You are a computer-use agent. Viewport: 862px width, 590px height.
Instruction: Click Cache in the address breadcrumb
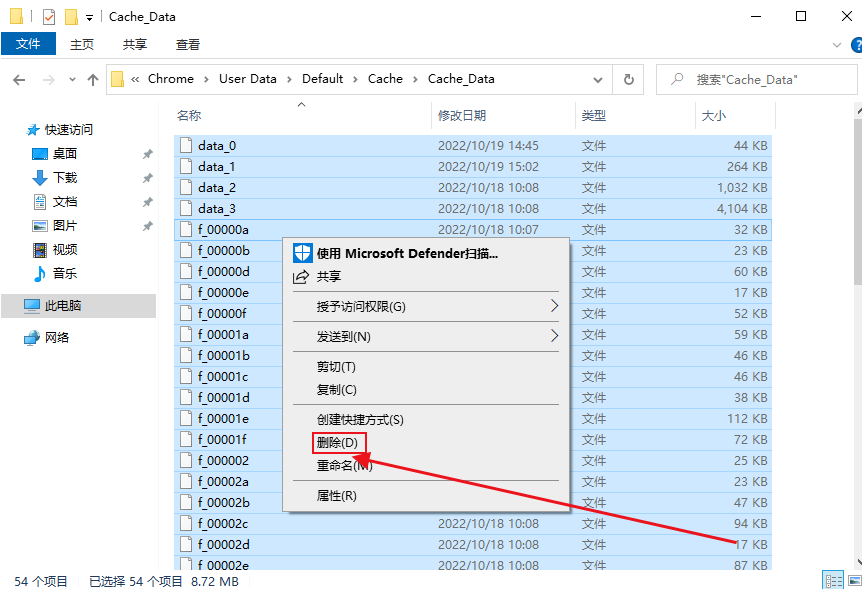coord(385,79)
